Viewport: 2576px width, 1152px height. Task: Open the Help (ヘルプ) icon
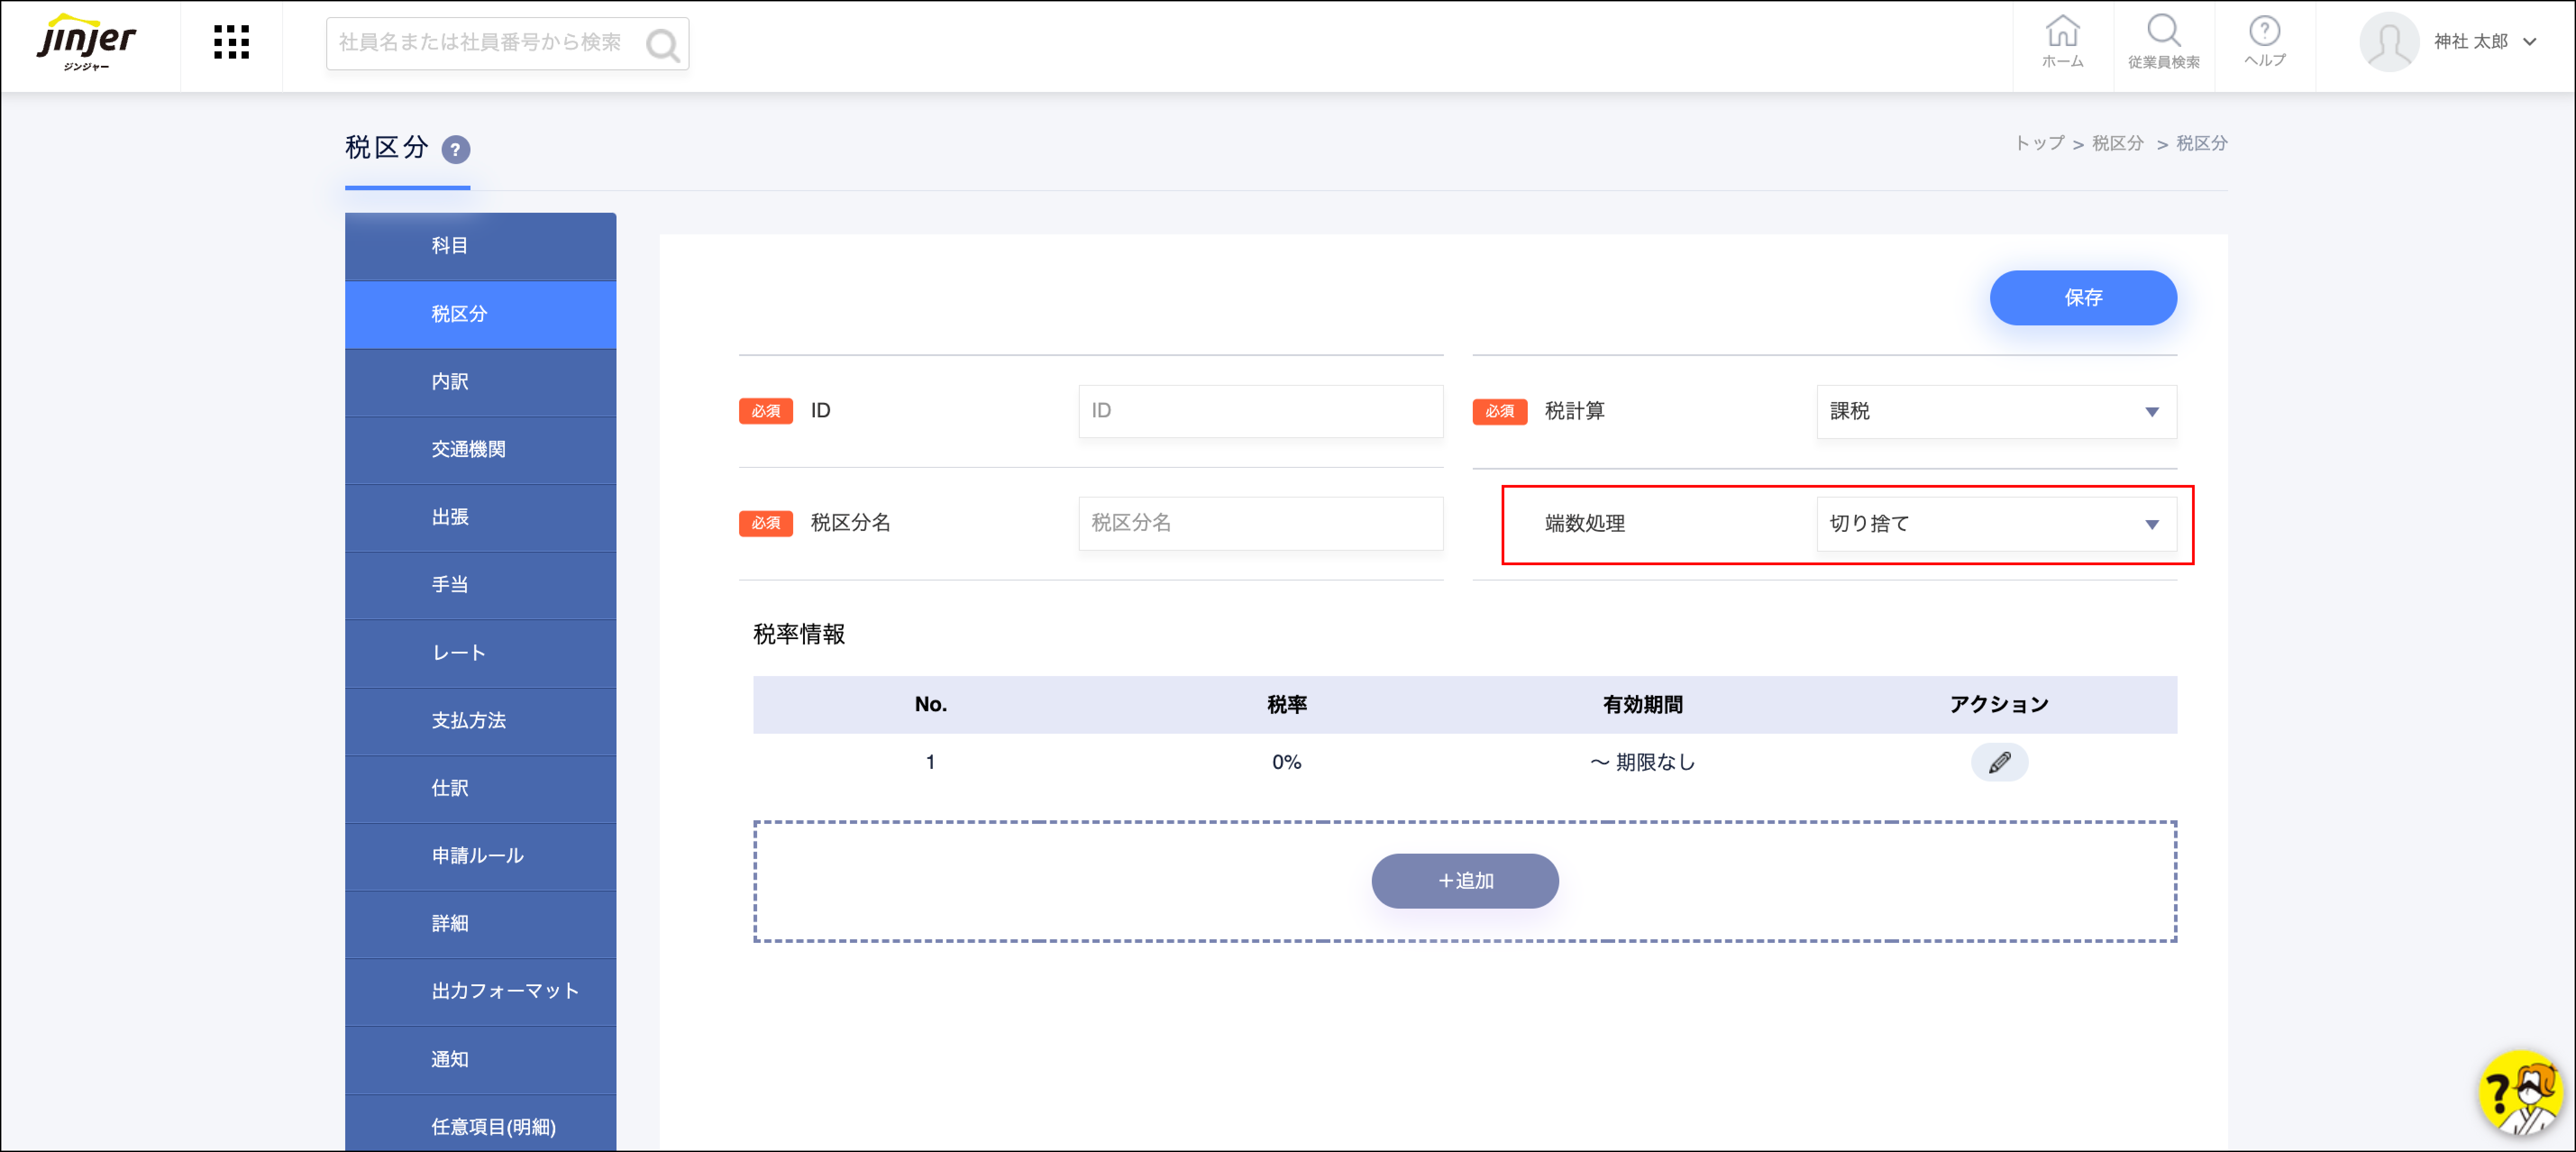[2264, 42]
